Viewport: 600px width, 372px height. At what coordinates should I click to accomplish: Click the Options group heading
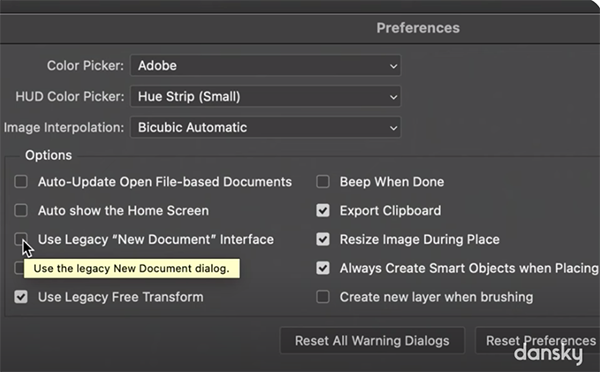click(49, 155)
